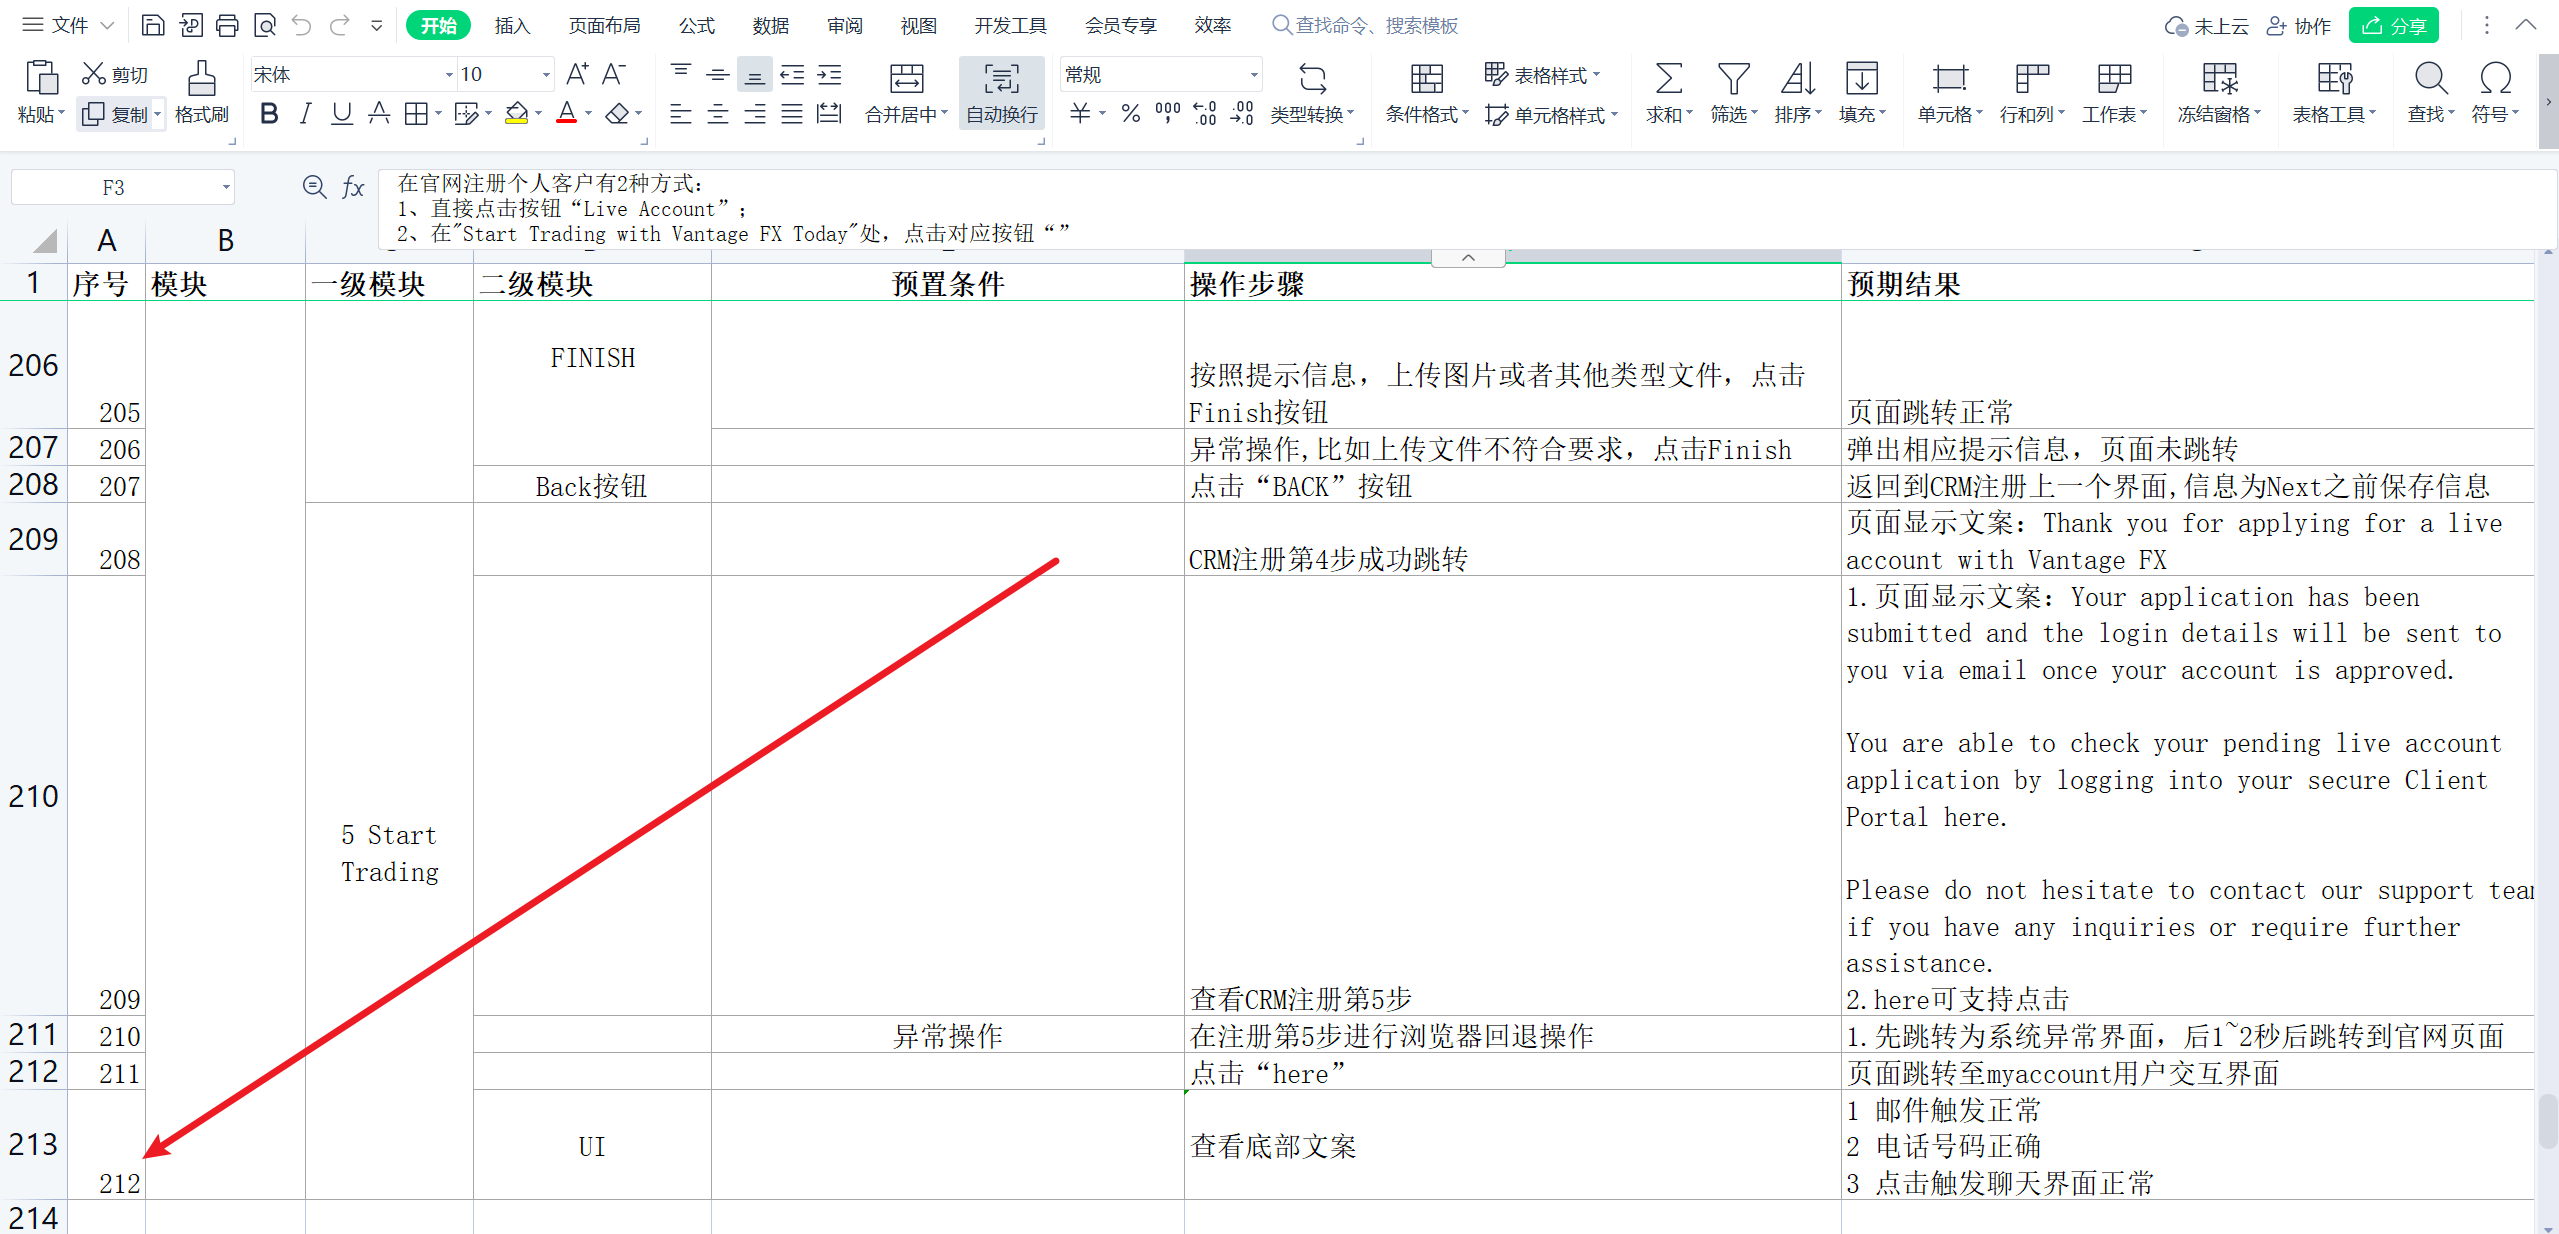Expand the Cell Style (单元格样式) dropdown
The image size is (2559, 1234).
pos(1615,115)
